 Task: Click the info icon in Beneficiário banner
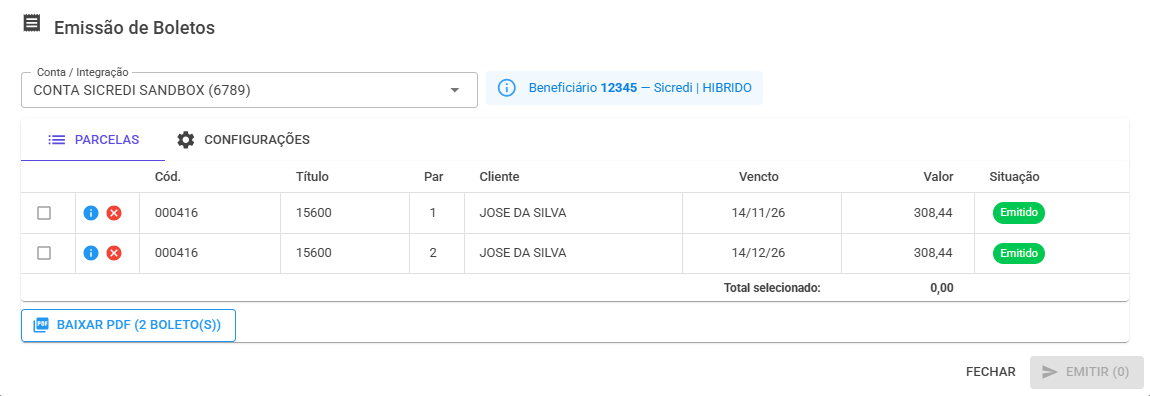pos(507,88)
